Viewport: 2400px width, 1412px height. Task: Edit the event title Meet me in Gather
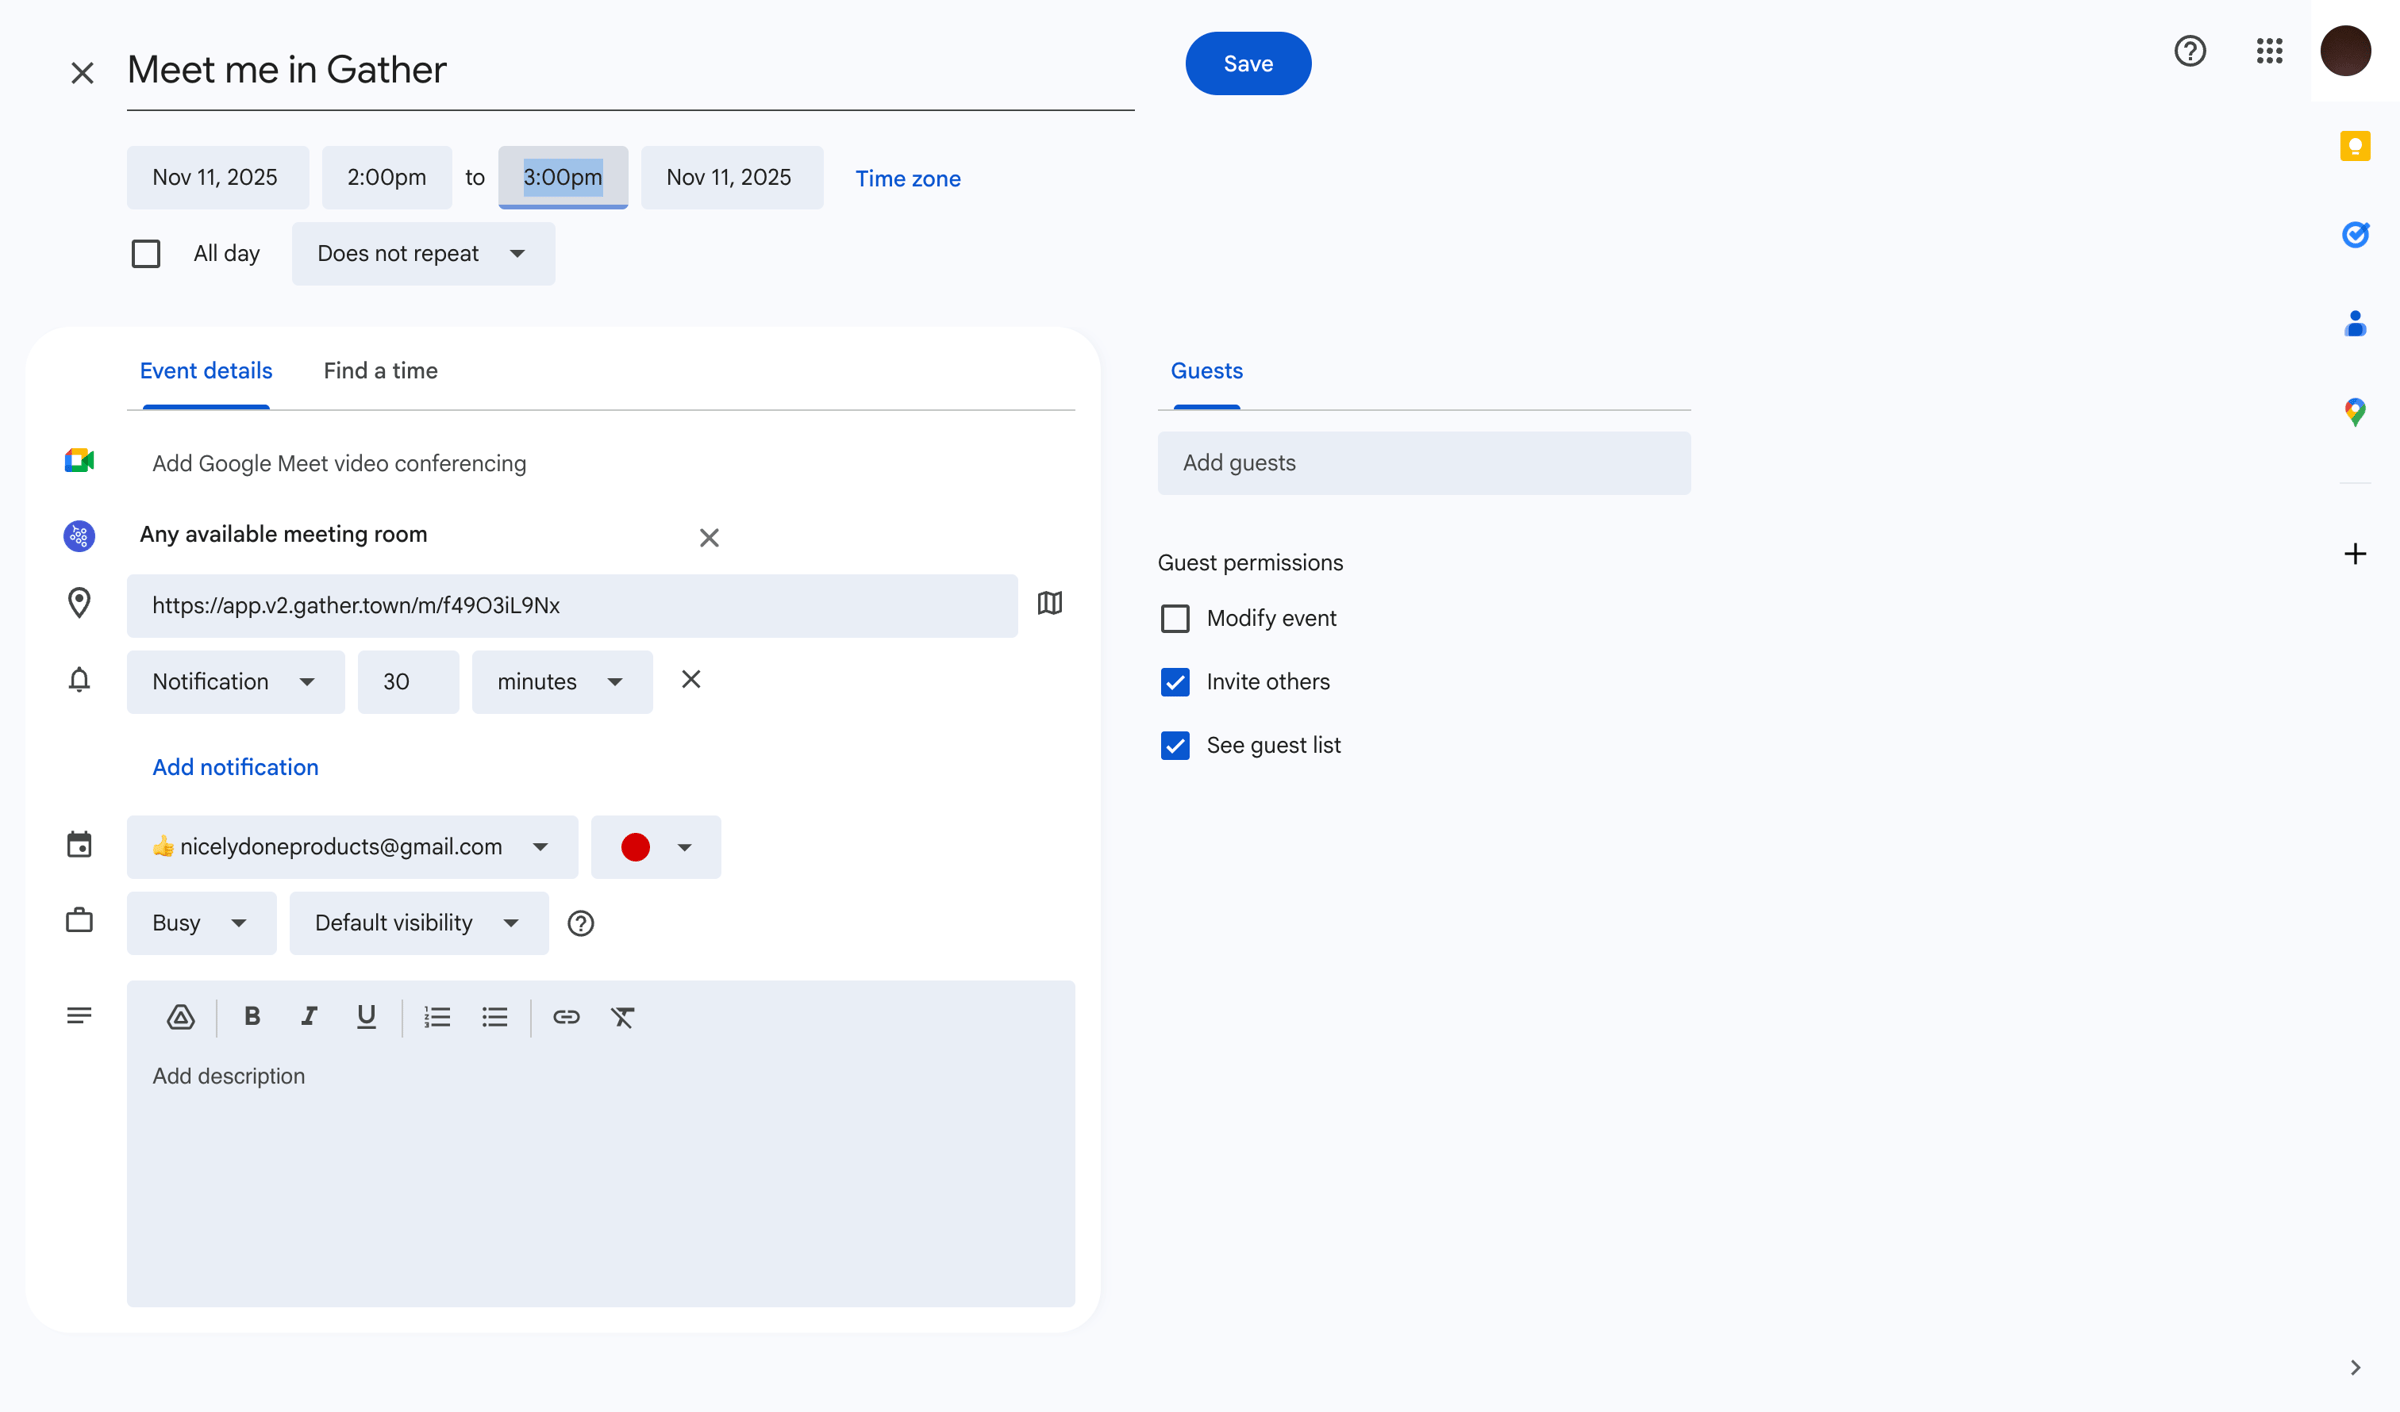(630, 70)
